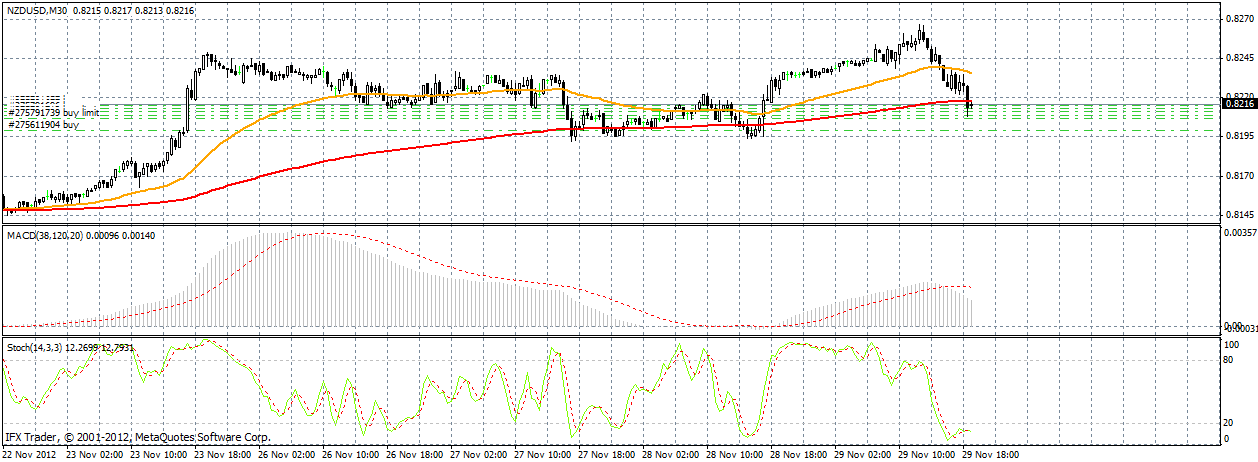Click the 0.8195 price axis label
Screen dimensions: 1258x462
tap(1240, 136)
